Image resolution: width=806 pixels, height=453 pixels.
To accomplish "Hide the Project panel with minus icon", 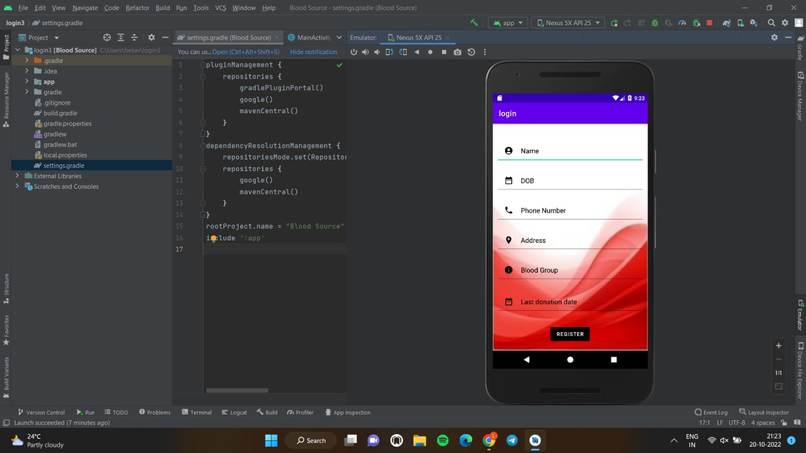I will coord(165,38).
